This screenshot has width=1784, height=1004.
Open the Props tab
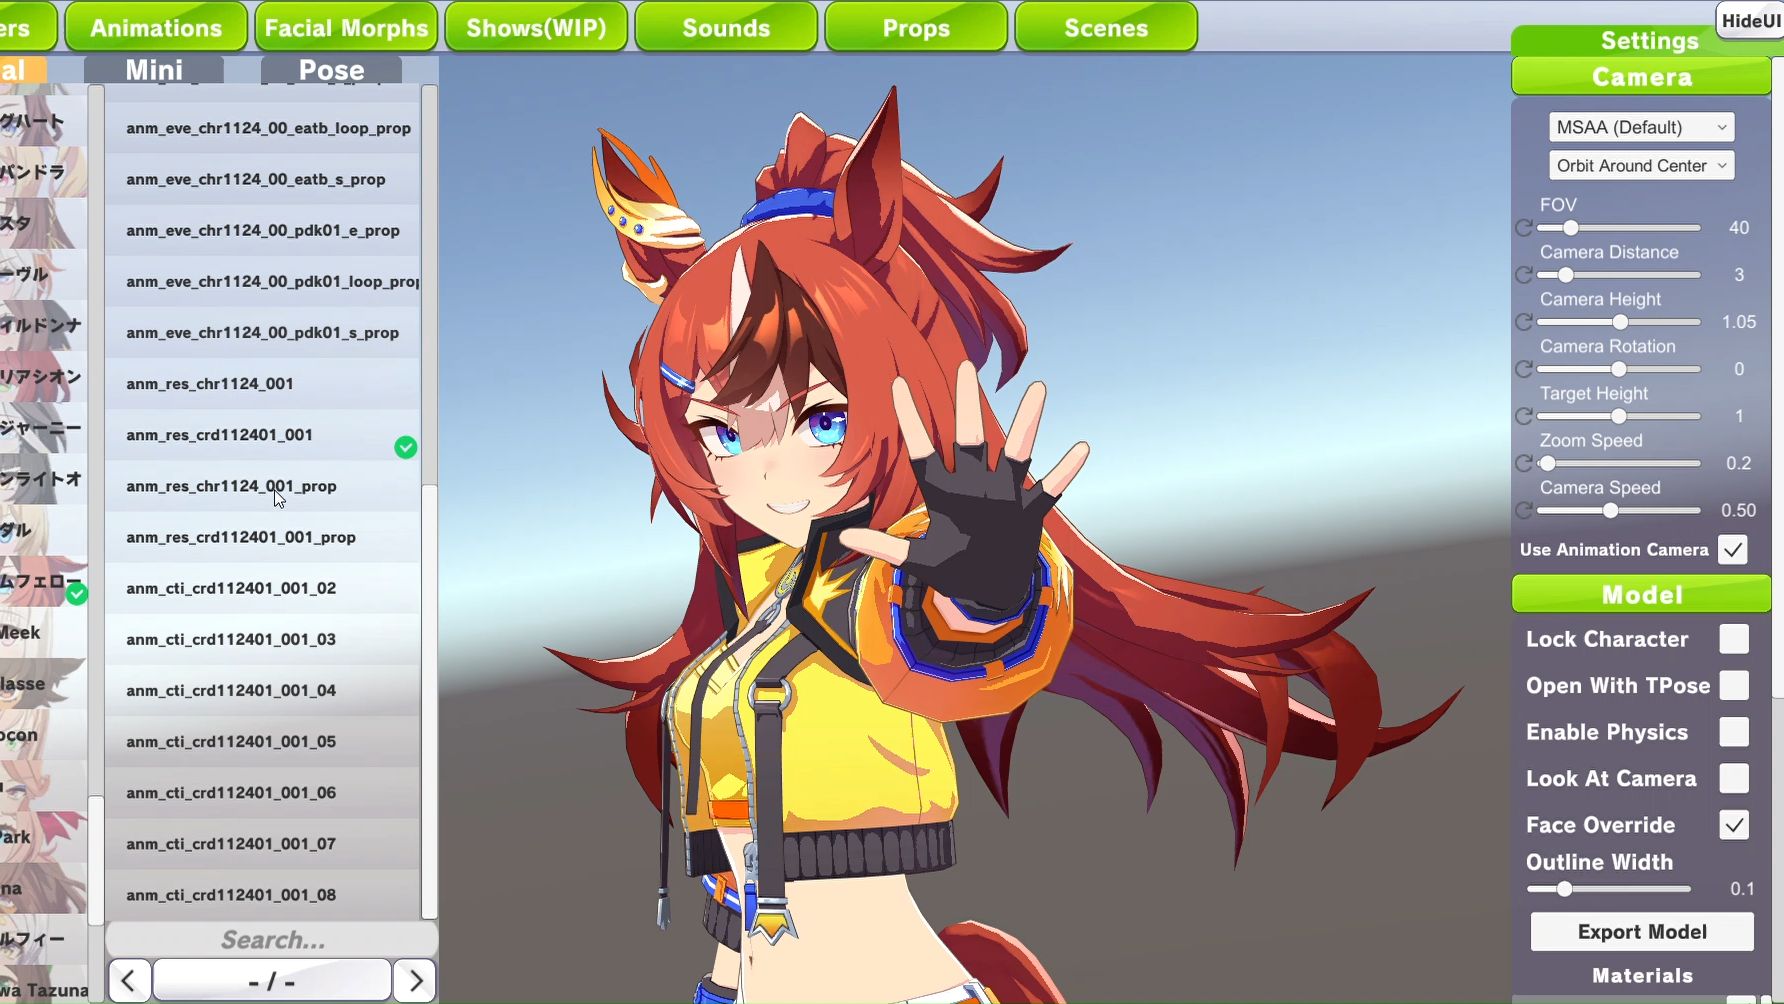point(916,27)
